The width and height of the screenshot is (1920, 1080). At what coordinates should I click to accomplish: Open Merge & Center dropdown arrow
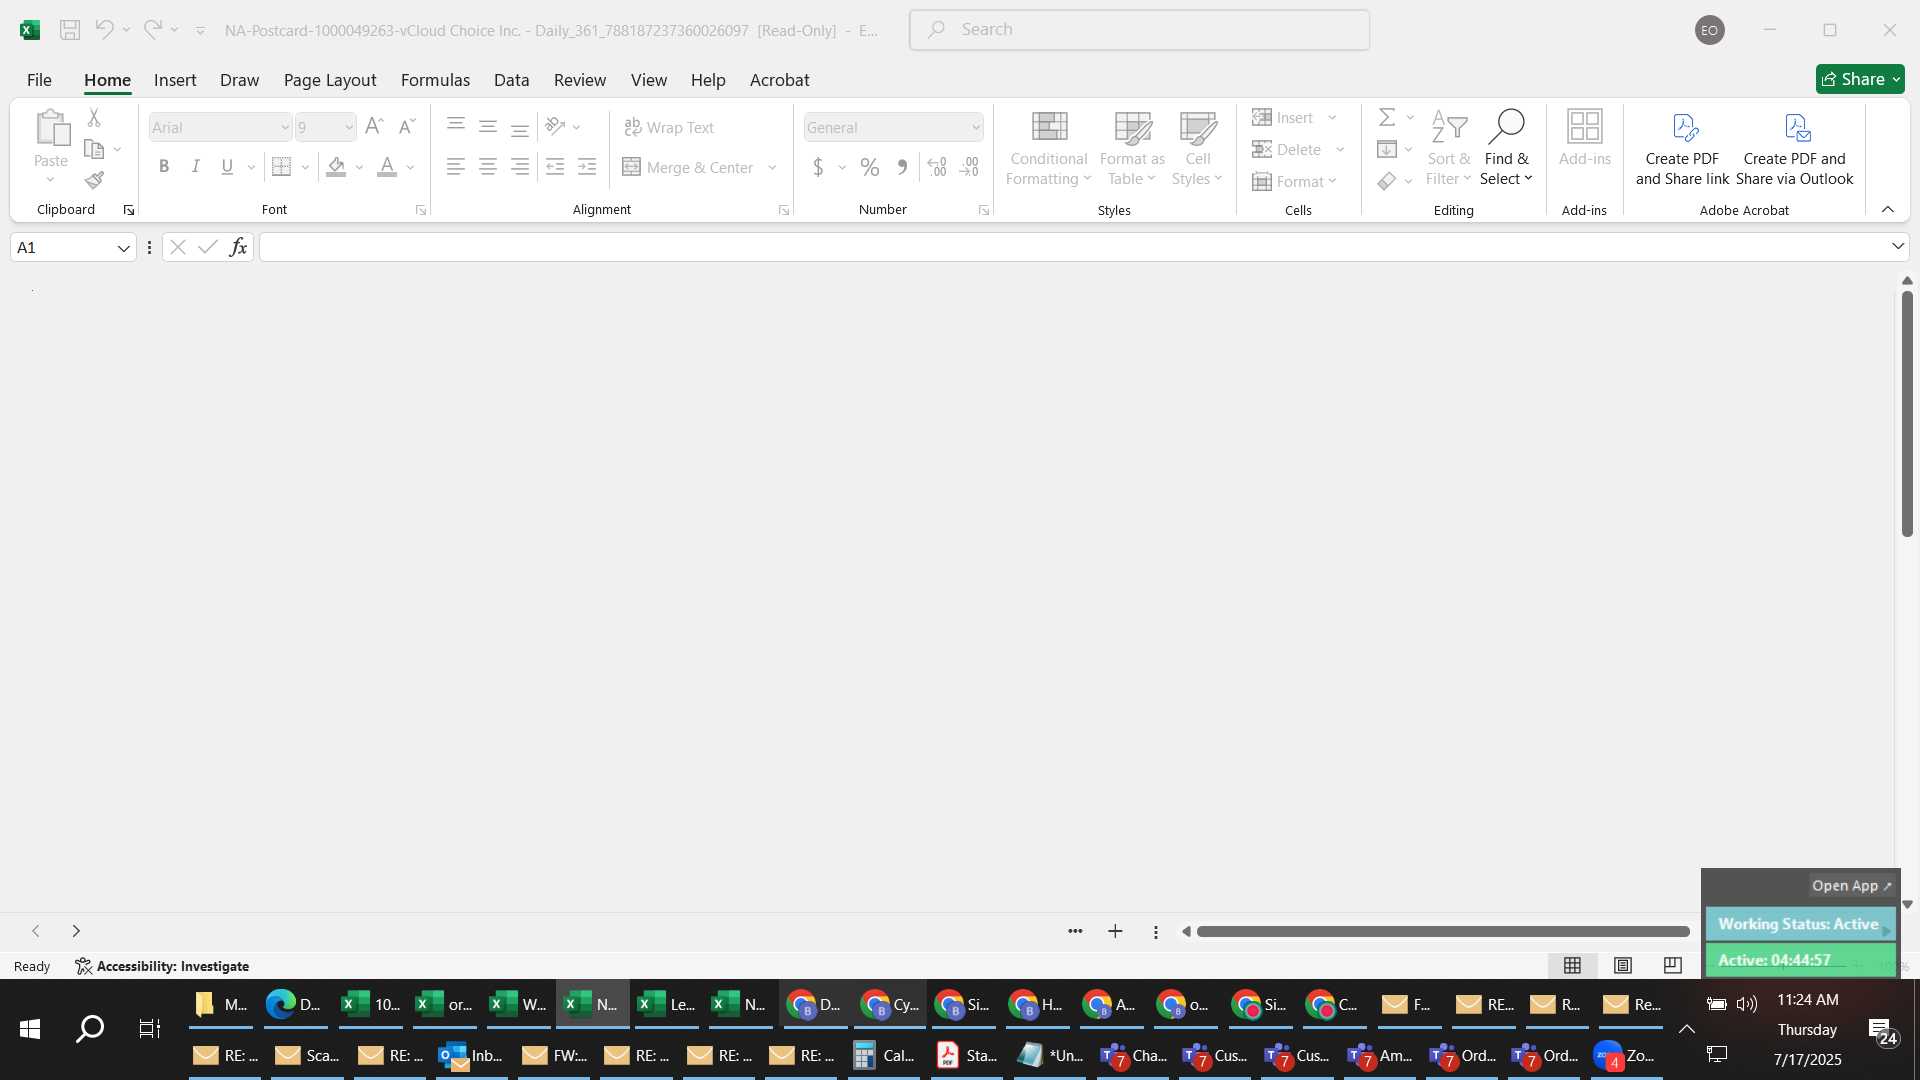point(772,167)
